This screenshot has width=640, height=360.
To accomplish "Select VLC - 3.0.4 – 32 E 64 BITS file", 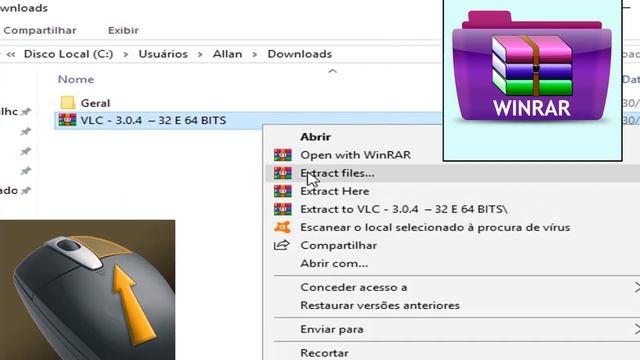I will point(153,120).
